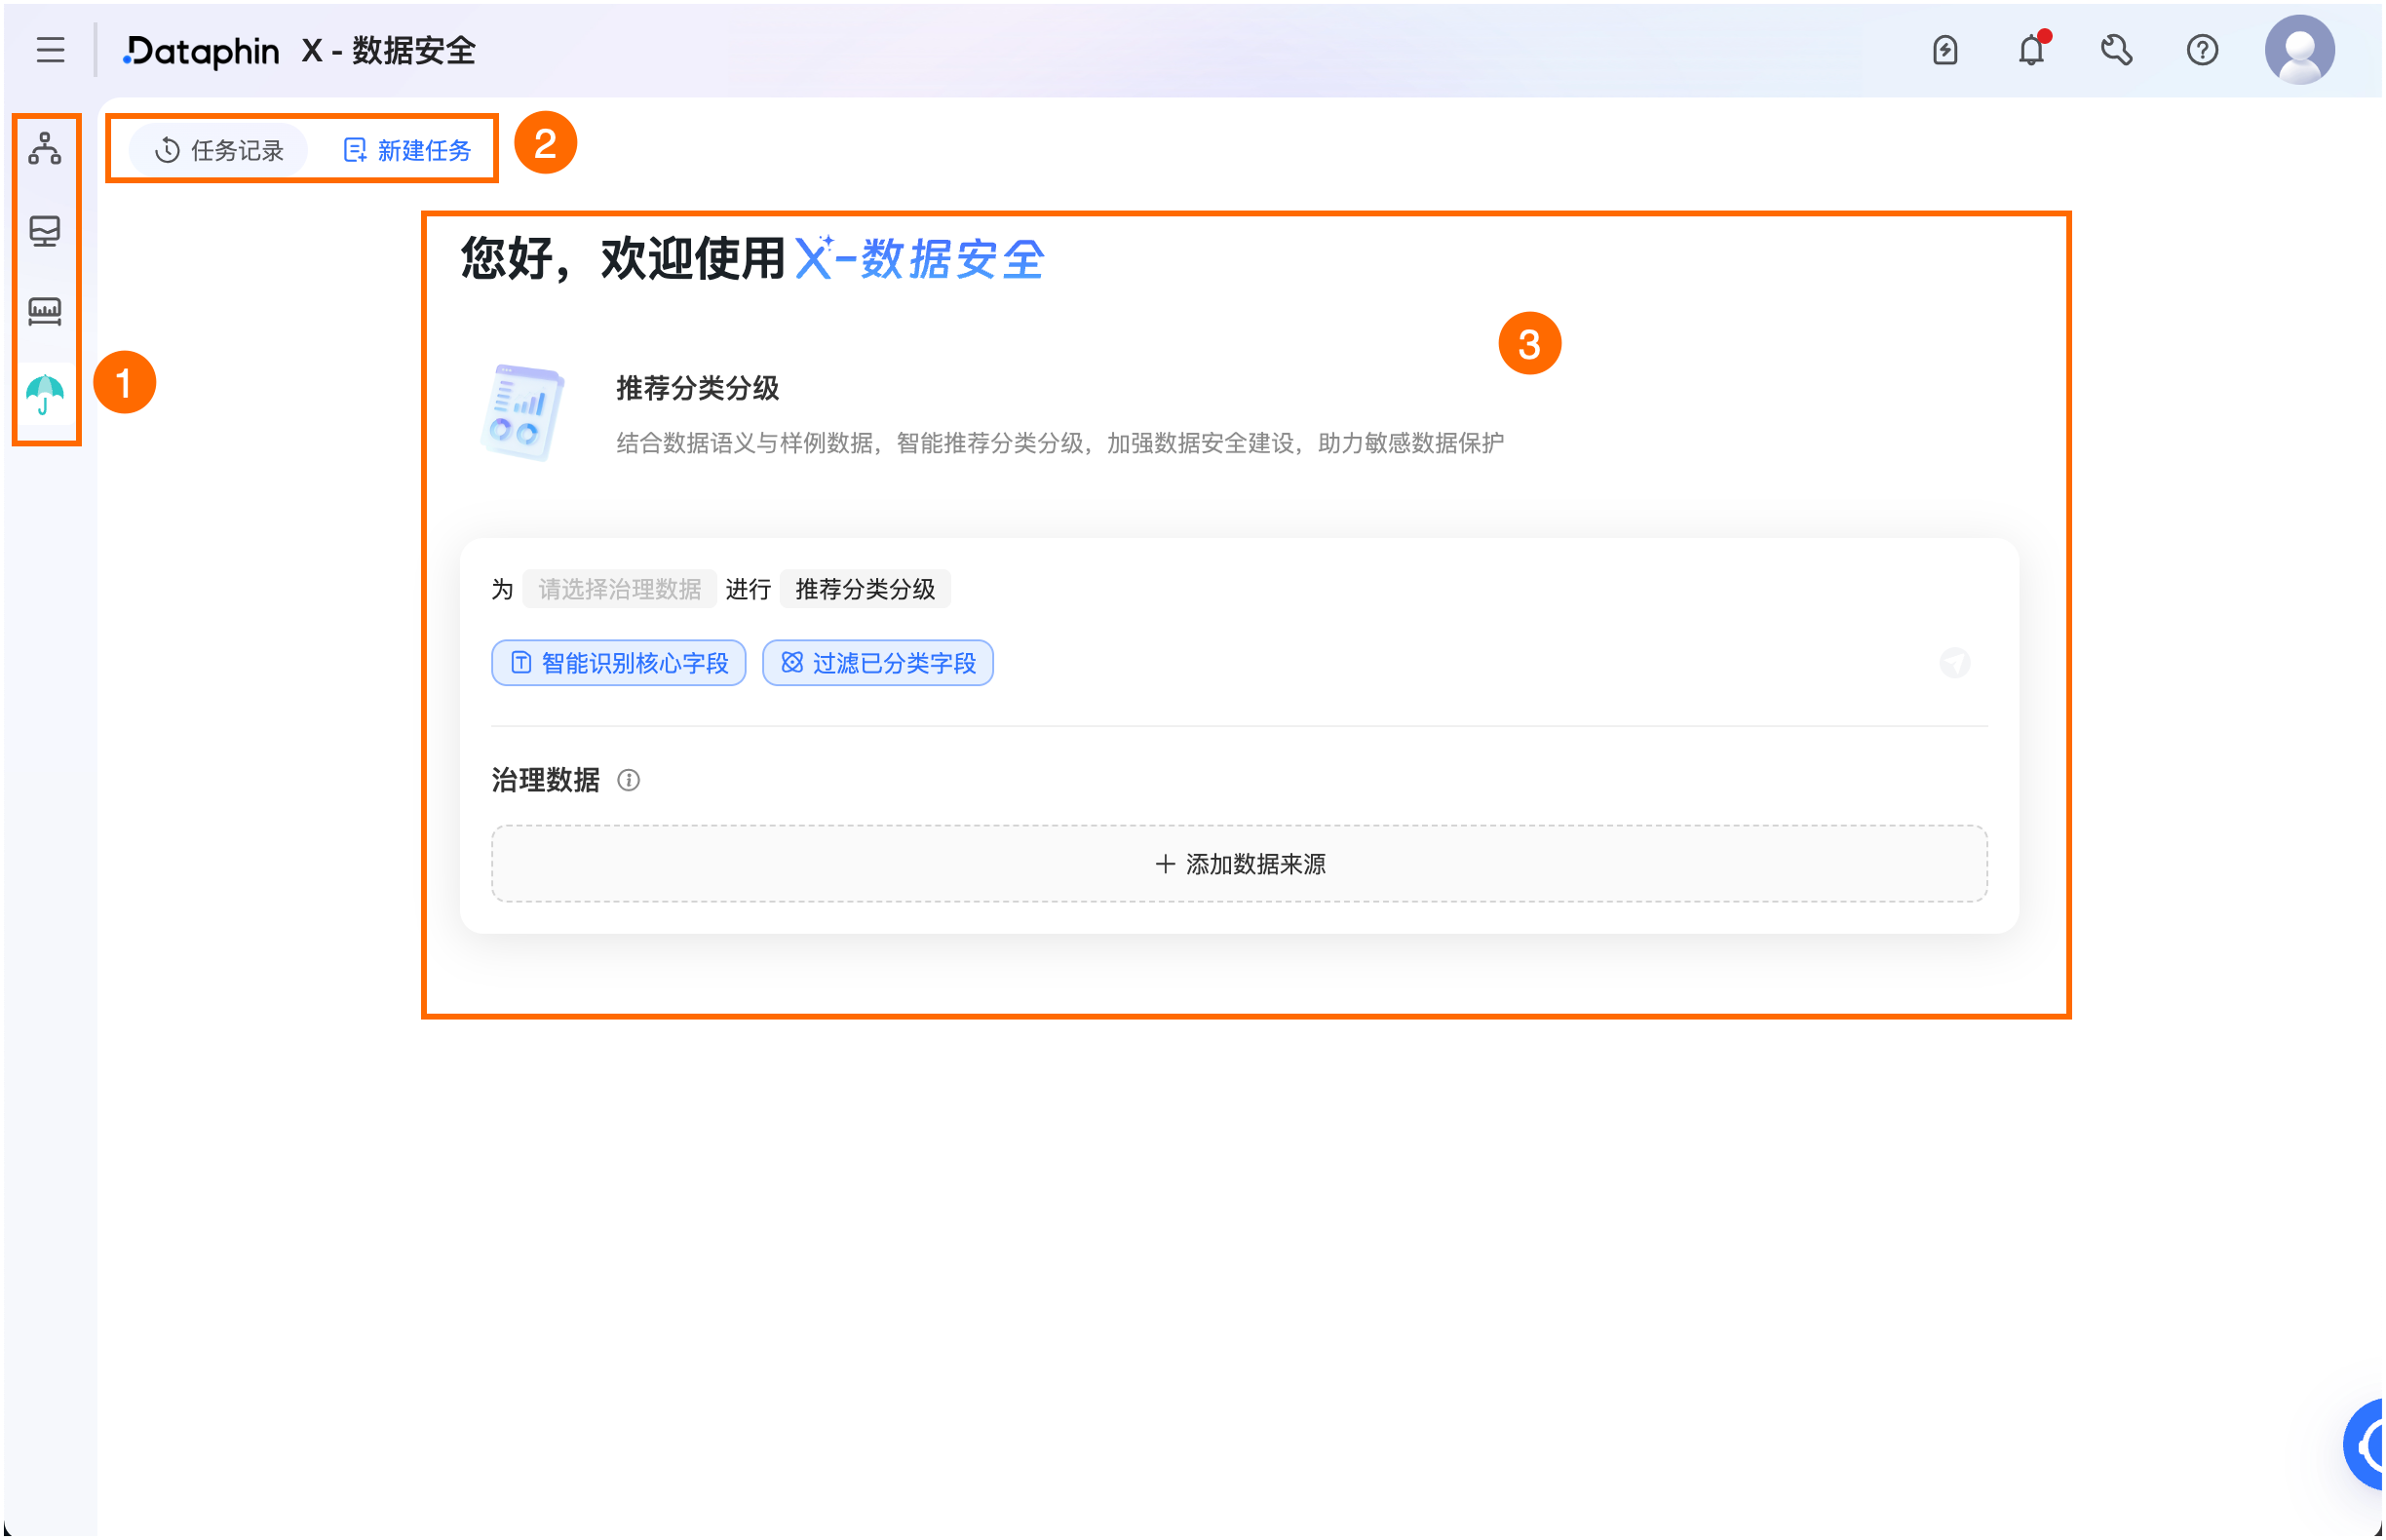Open the hamburger navigation menu
Image resolution: width=2386 pixels, height=1540 pixels.
[50, 50]
